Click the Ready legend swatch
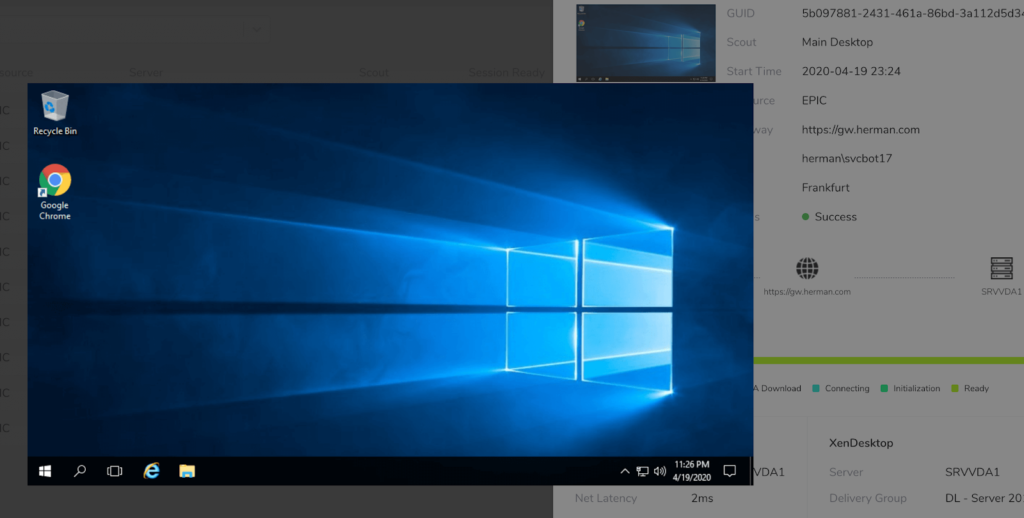 click(x=955, y=388)
